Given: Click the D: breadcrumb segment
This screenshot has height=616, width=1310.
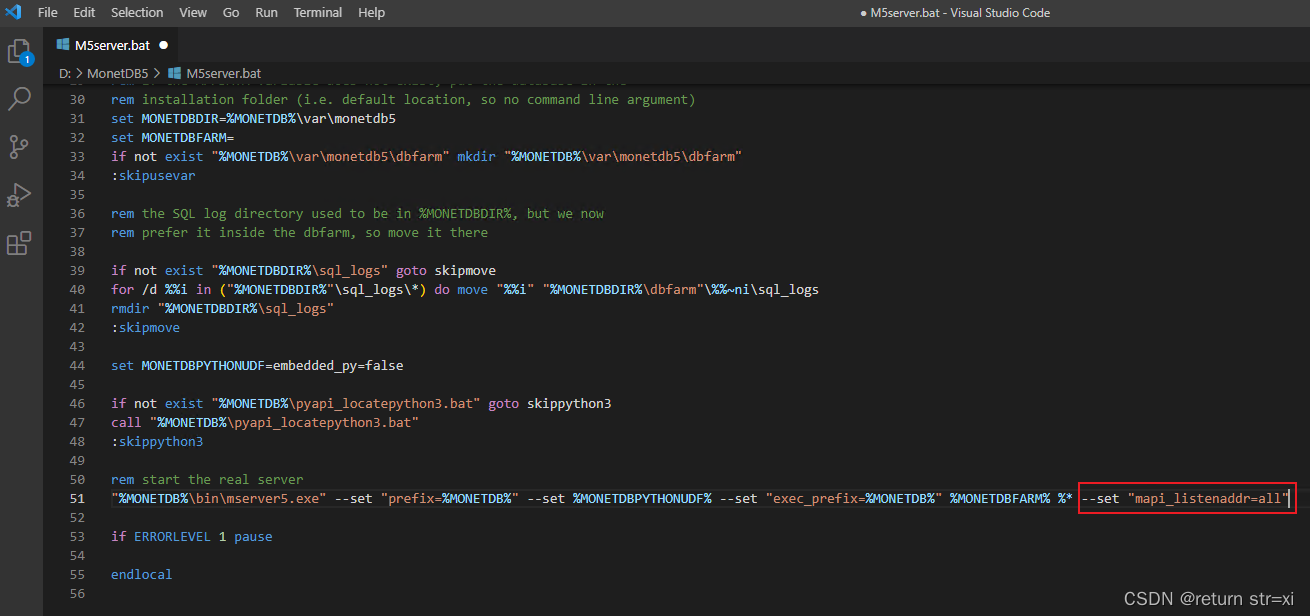Looking at the screenshot, I should [65, 74].
